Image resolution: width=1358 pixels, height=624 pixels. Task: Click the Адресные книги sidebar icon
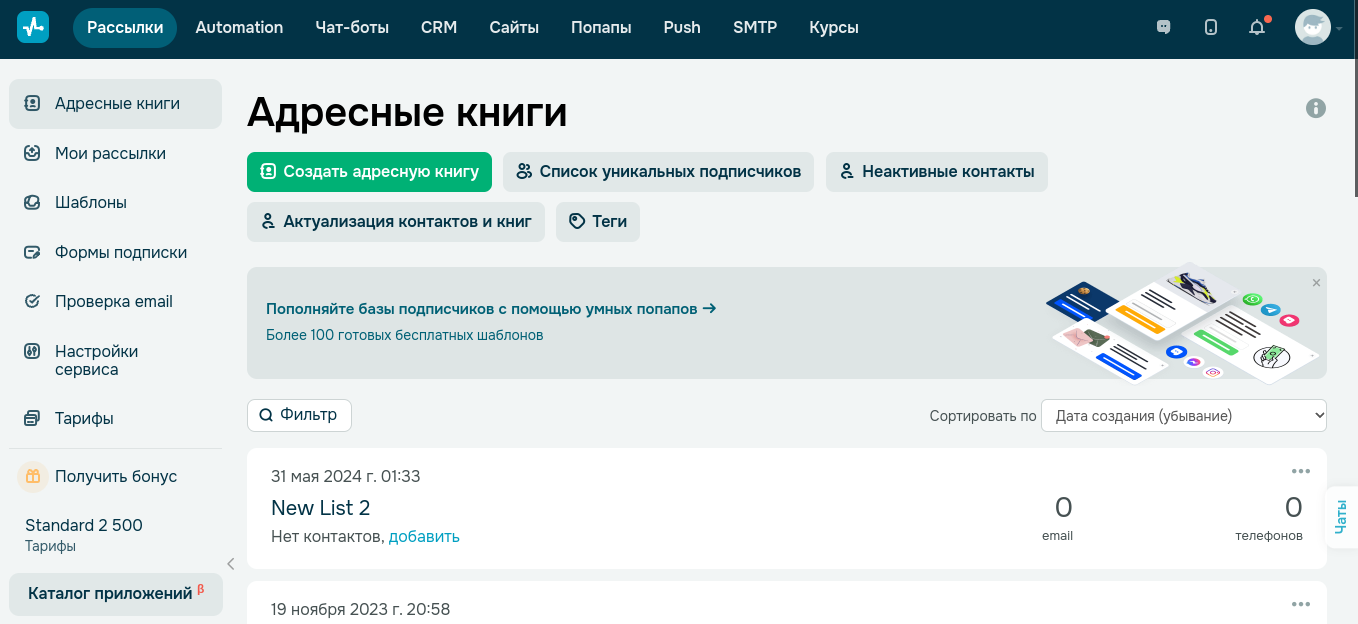tap(33, 103)
